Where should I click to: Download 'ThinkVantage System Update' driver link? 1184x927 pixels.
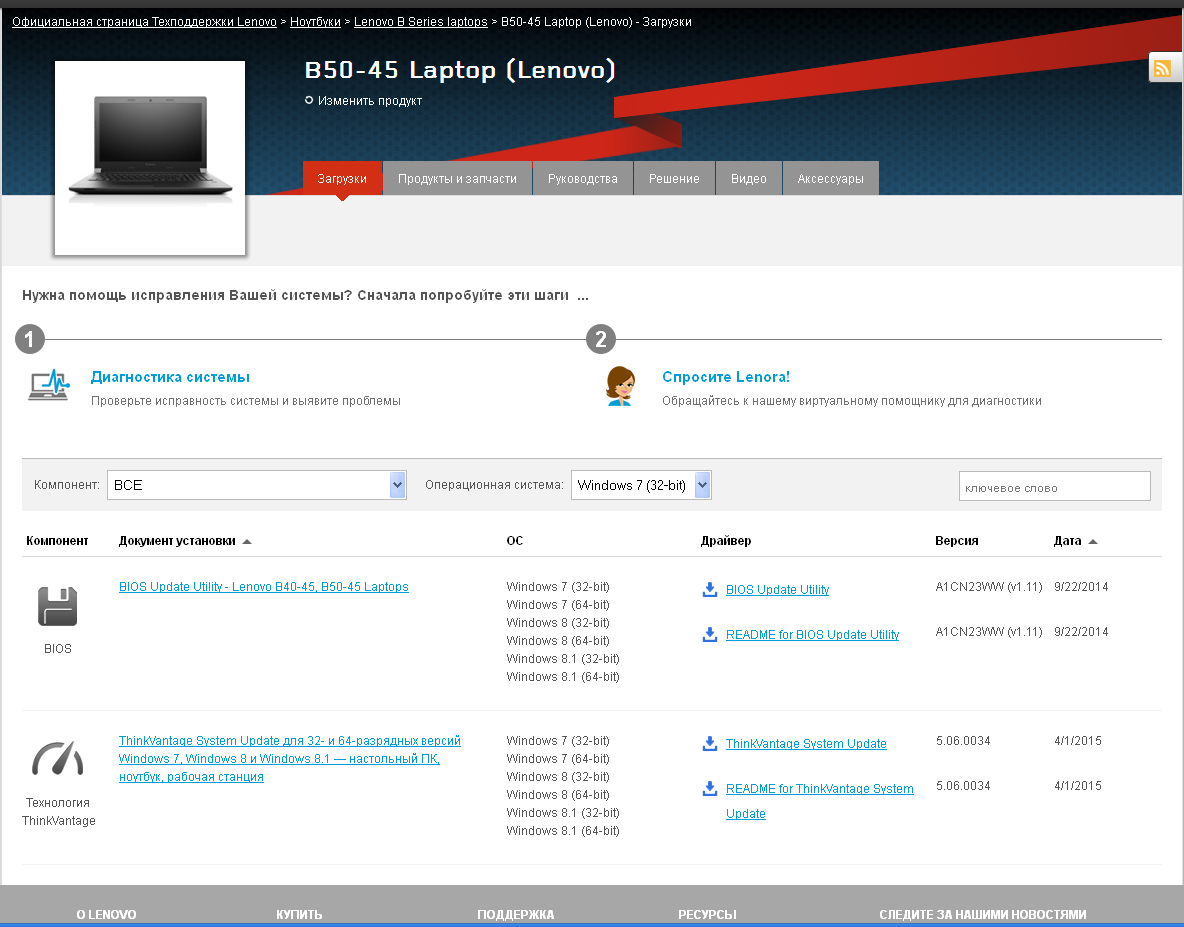click(x=806, y=744)
